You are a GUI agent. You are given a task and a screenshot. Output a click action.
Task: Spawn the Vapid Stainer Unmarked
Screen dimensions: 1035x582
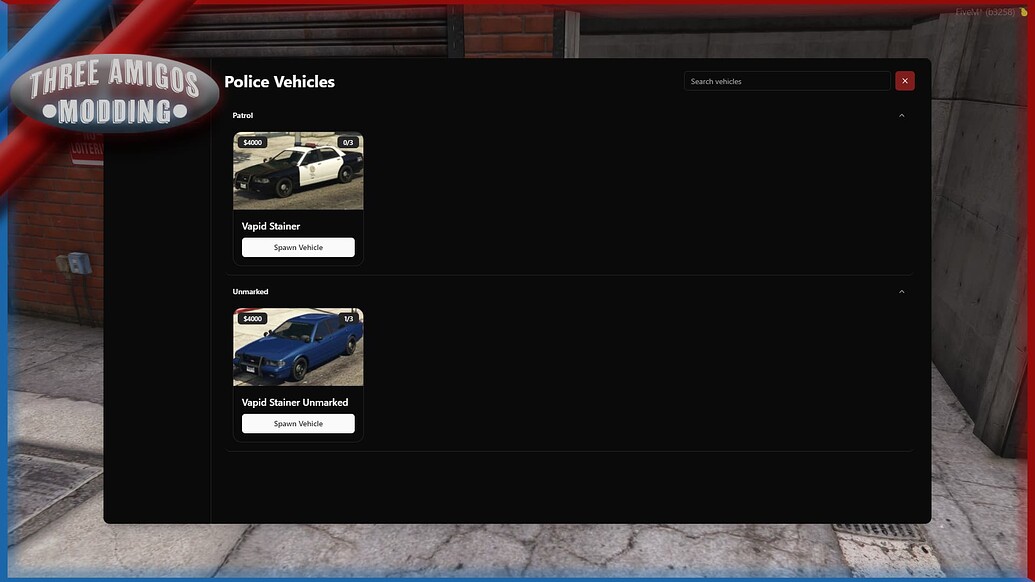coord(298,422)
